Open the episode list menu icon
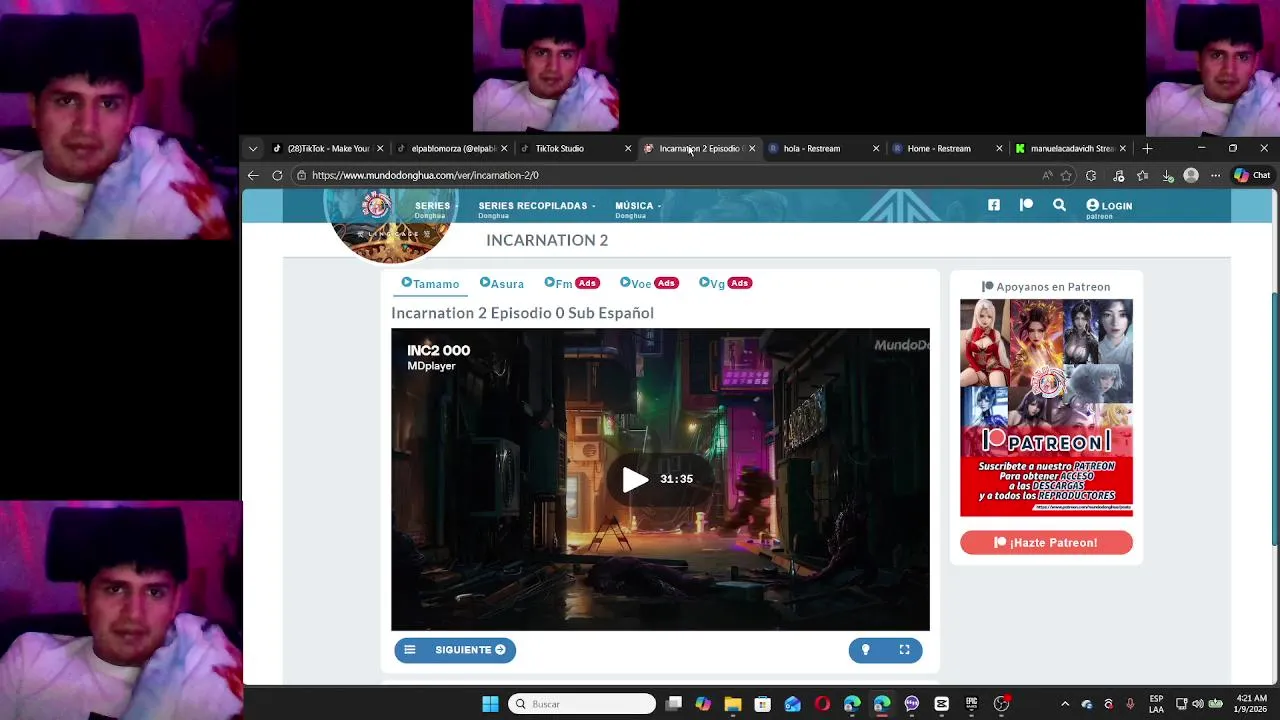 pyautogui.click(x=409, y=650)
